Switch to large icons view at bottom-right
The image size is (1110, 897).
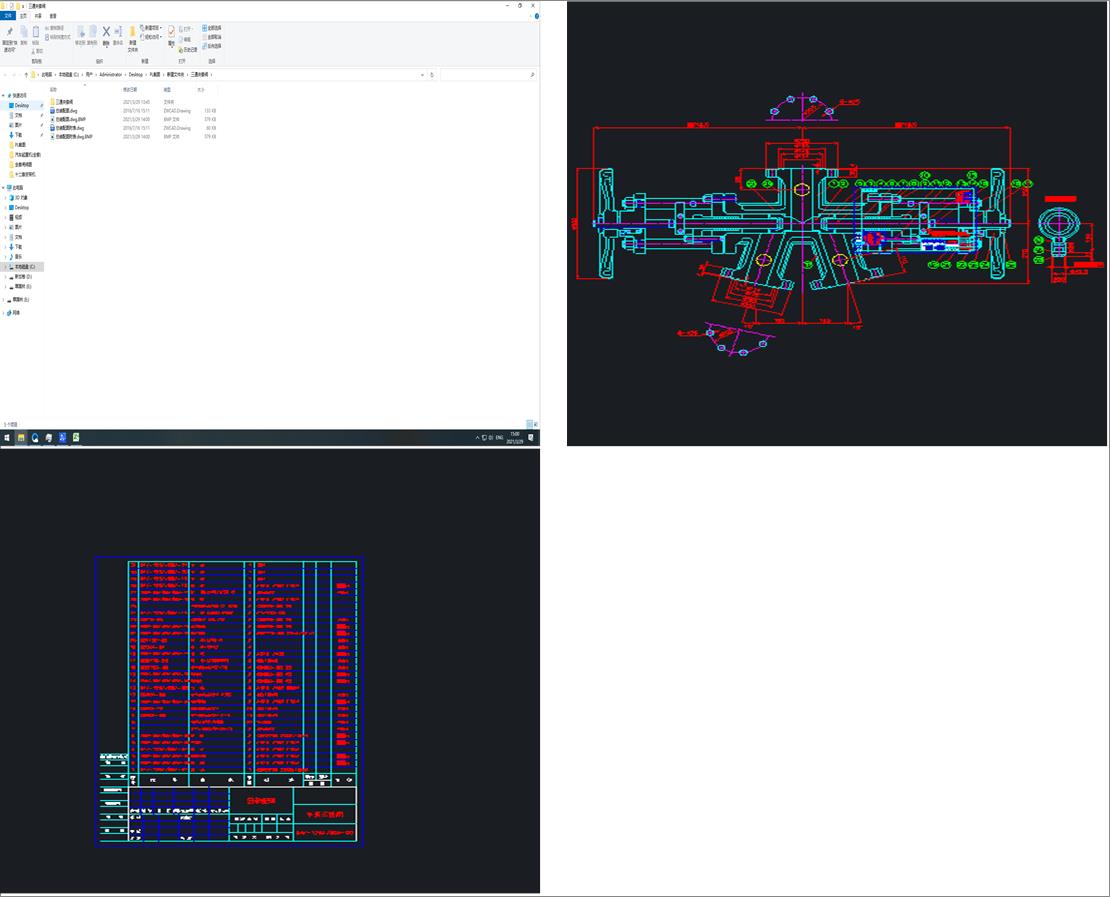pyautogui.click(x=534, y=424)
